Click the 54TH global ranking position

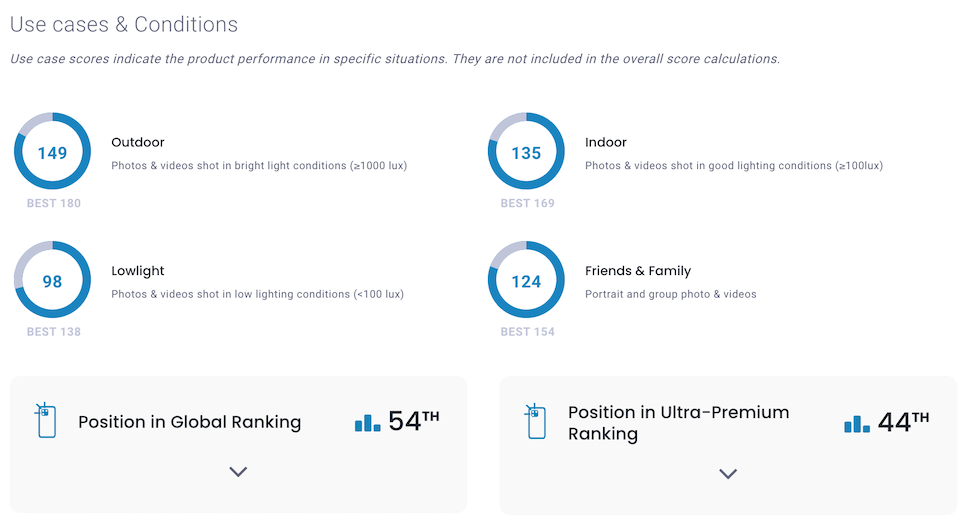coord(413,421)
